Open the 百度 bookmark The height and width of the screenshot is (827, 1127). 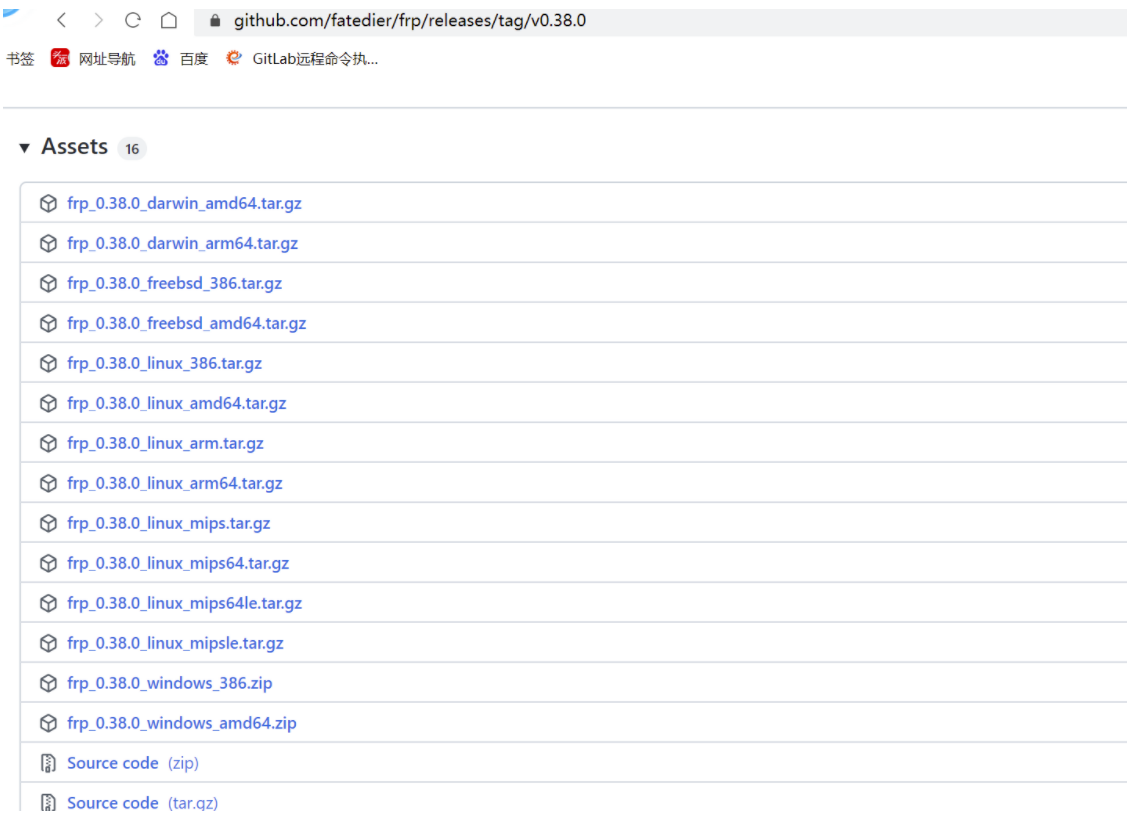coord(193,59)
